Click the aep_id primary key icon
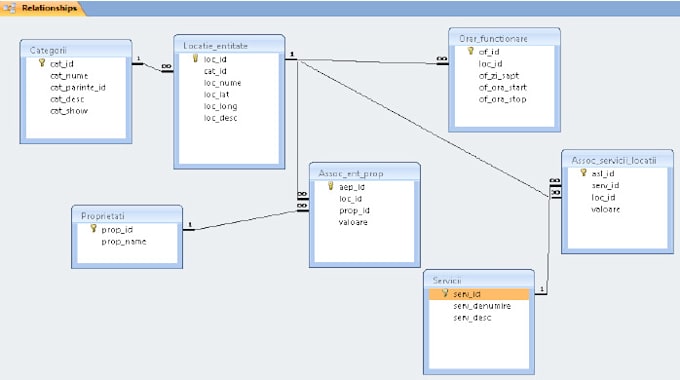 (330, 186)
